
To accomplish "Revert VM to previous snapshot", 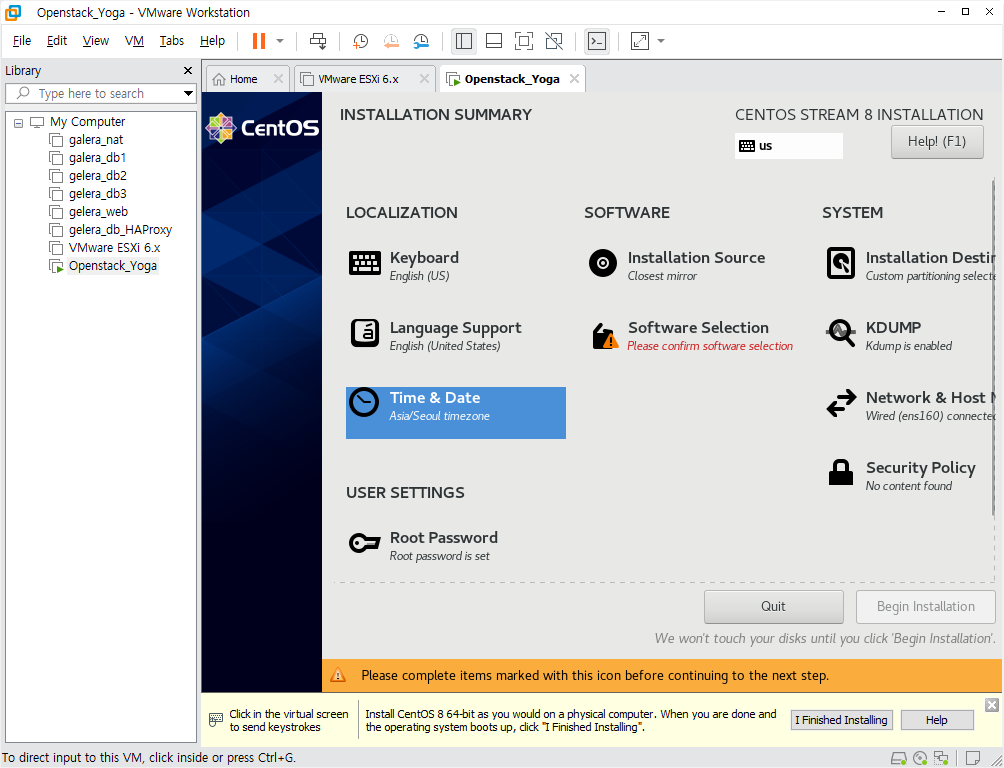I will point(391,41).
